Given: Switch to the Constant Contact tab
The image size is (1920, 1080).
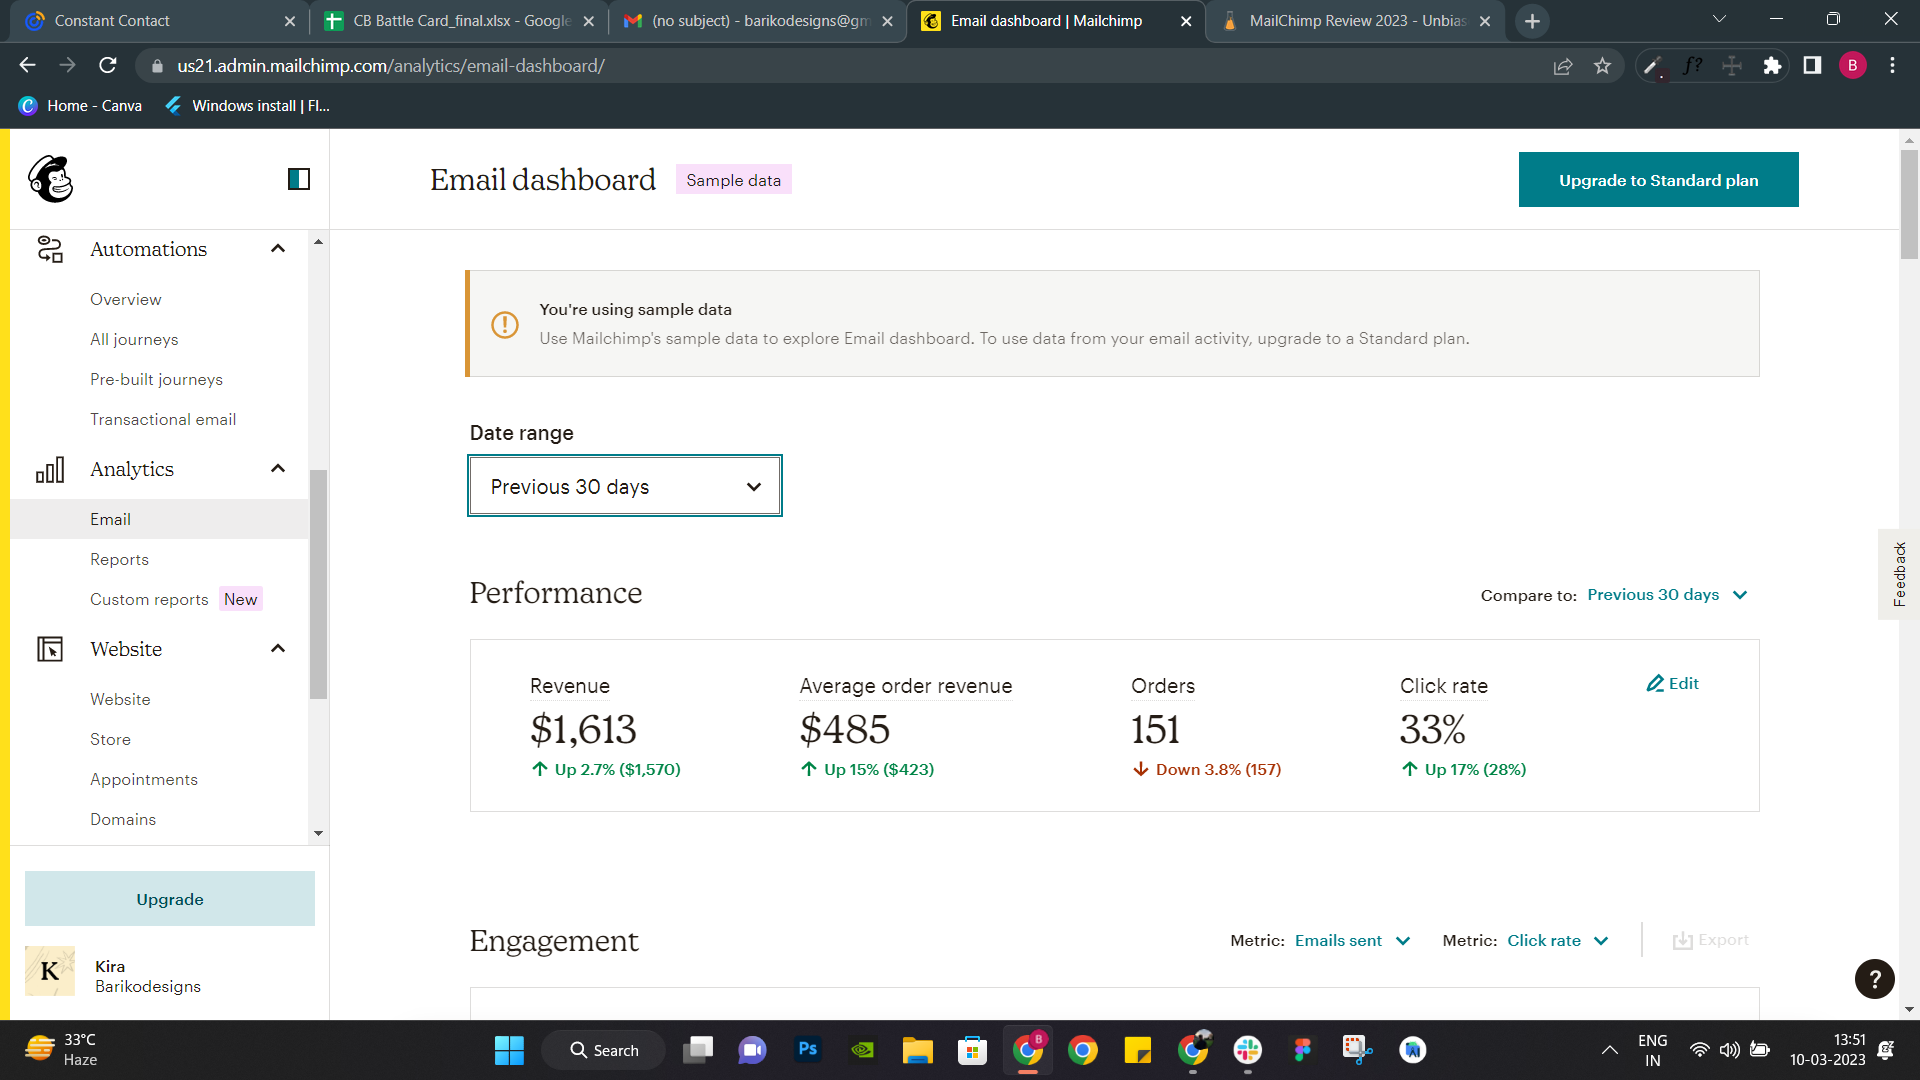Looking at the screenshot, I should tap(140, 20).
